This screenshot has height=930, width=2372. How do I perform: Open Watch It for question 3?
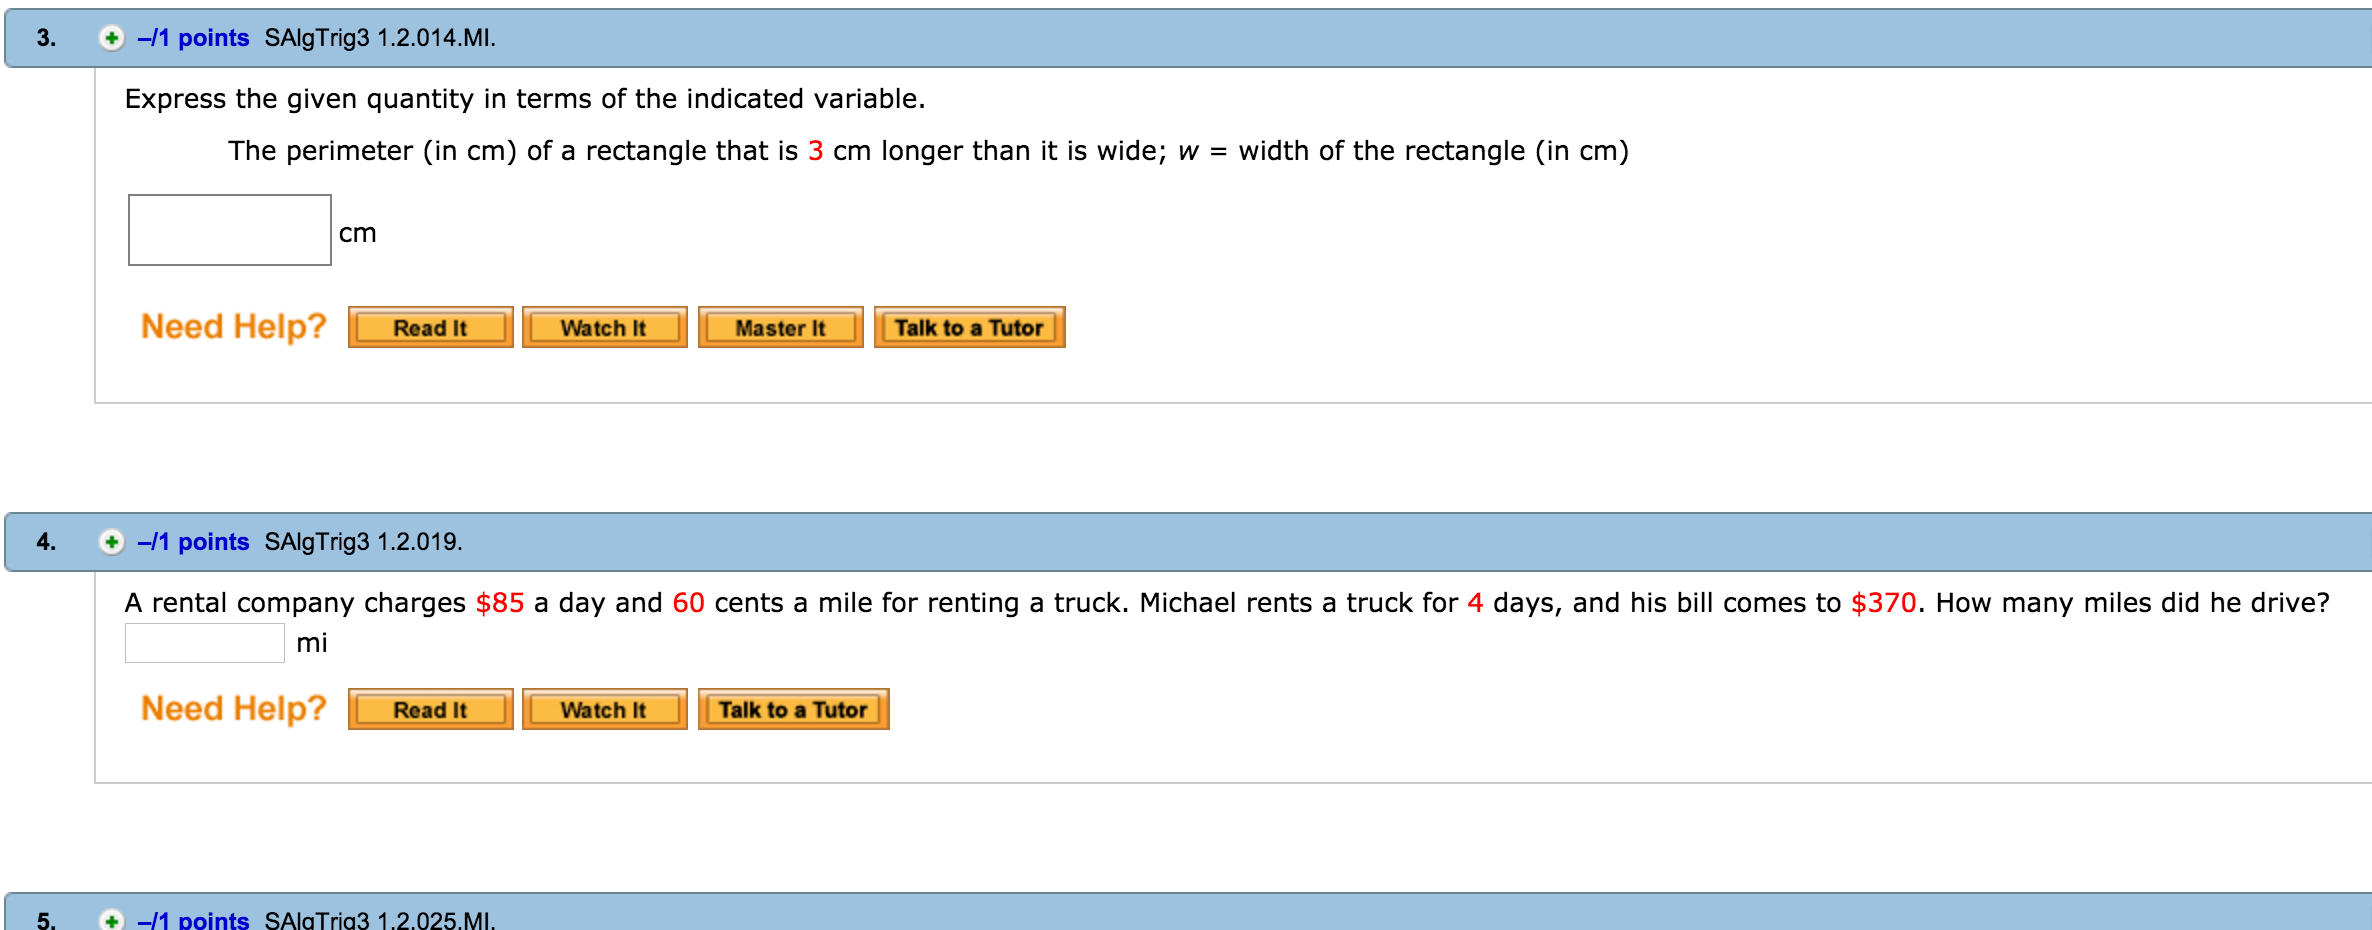pos(605,327)
